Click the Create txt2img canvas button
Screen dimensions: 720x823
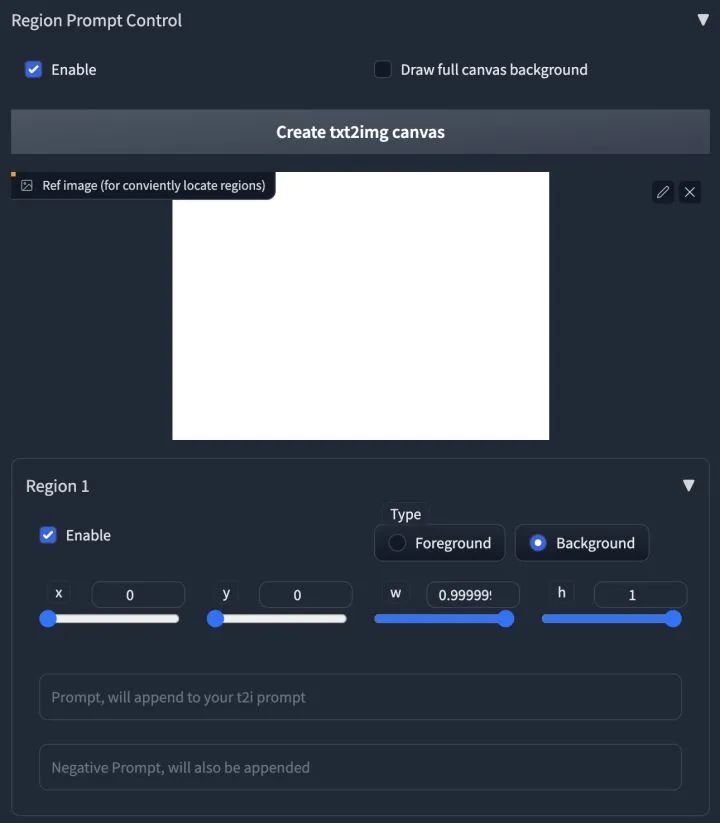(x=360, y=132)
